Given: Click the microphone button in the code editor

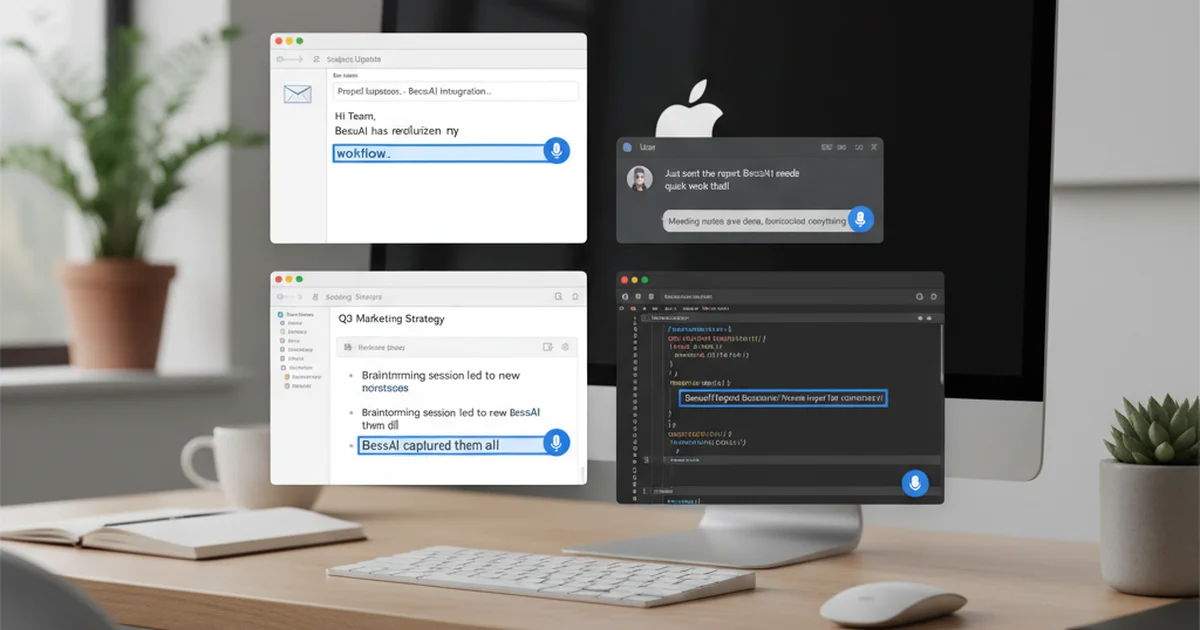Looking at the screenshot, I should (x=913, y=485).
